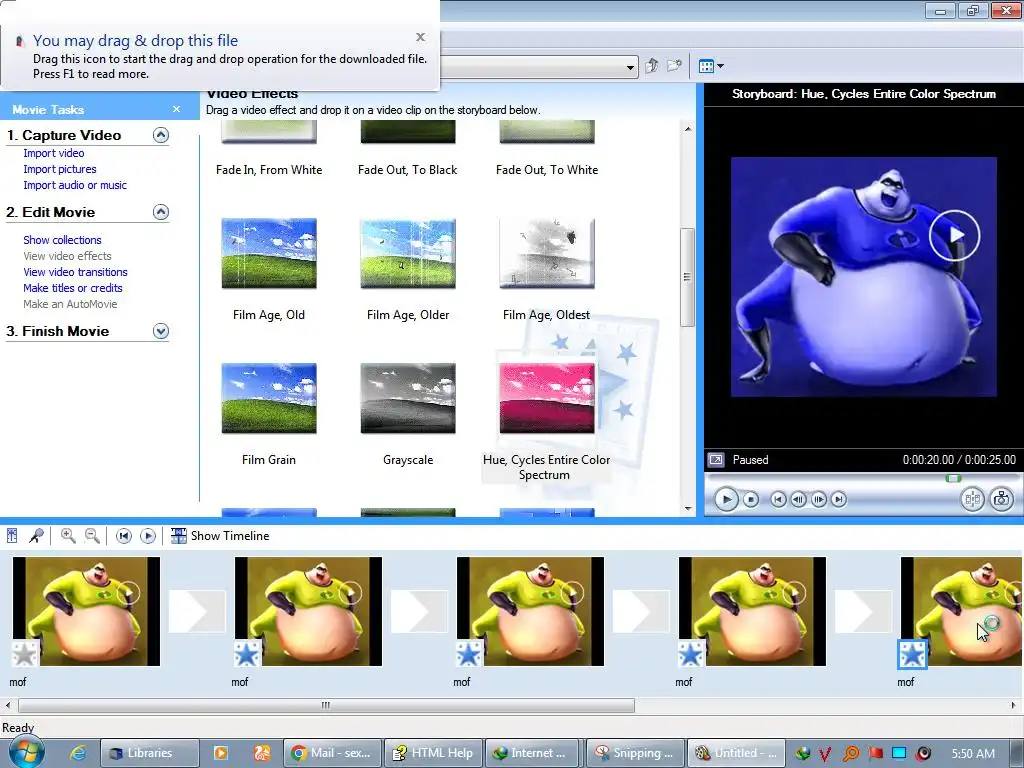Viewport: 1024px width, 768px height.
Task: Toggle full screen icon beside Paused
Action: (x=716, y=460)
